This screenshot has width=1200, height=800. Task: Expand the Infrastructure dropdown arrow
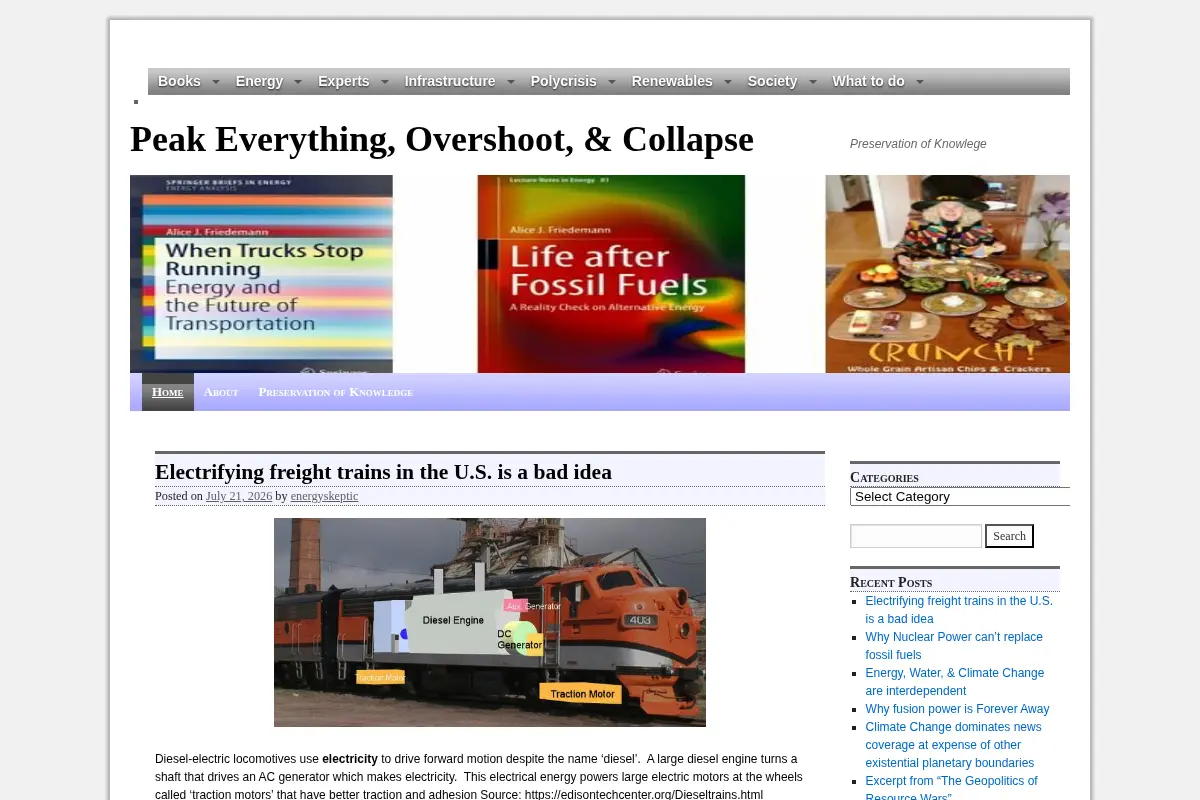(510, 82)
